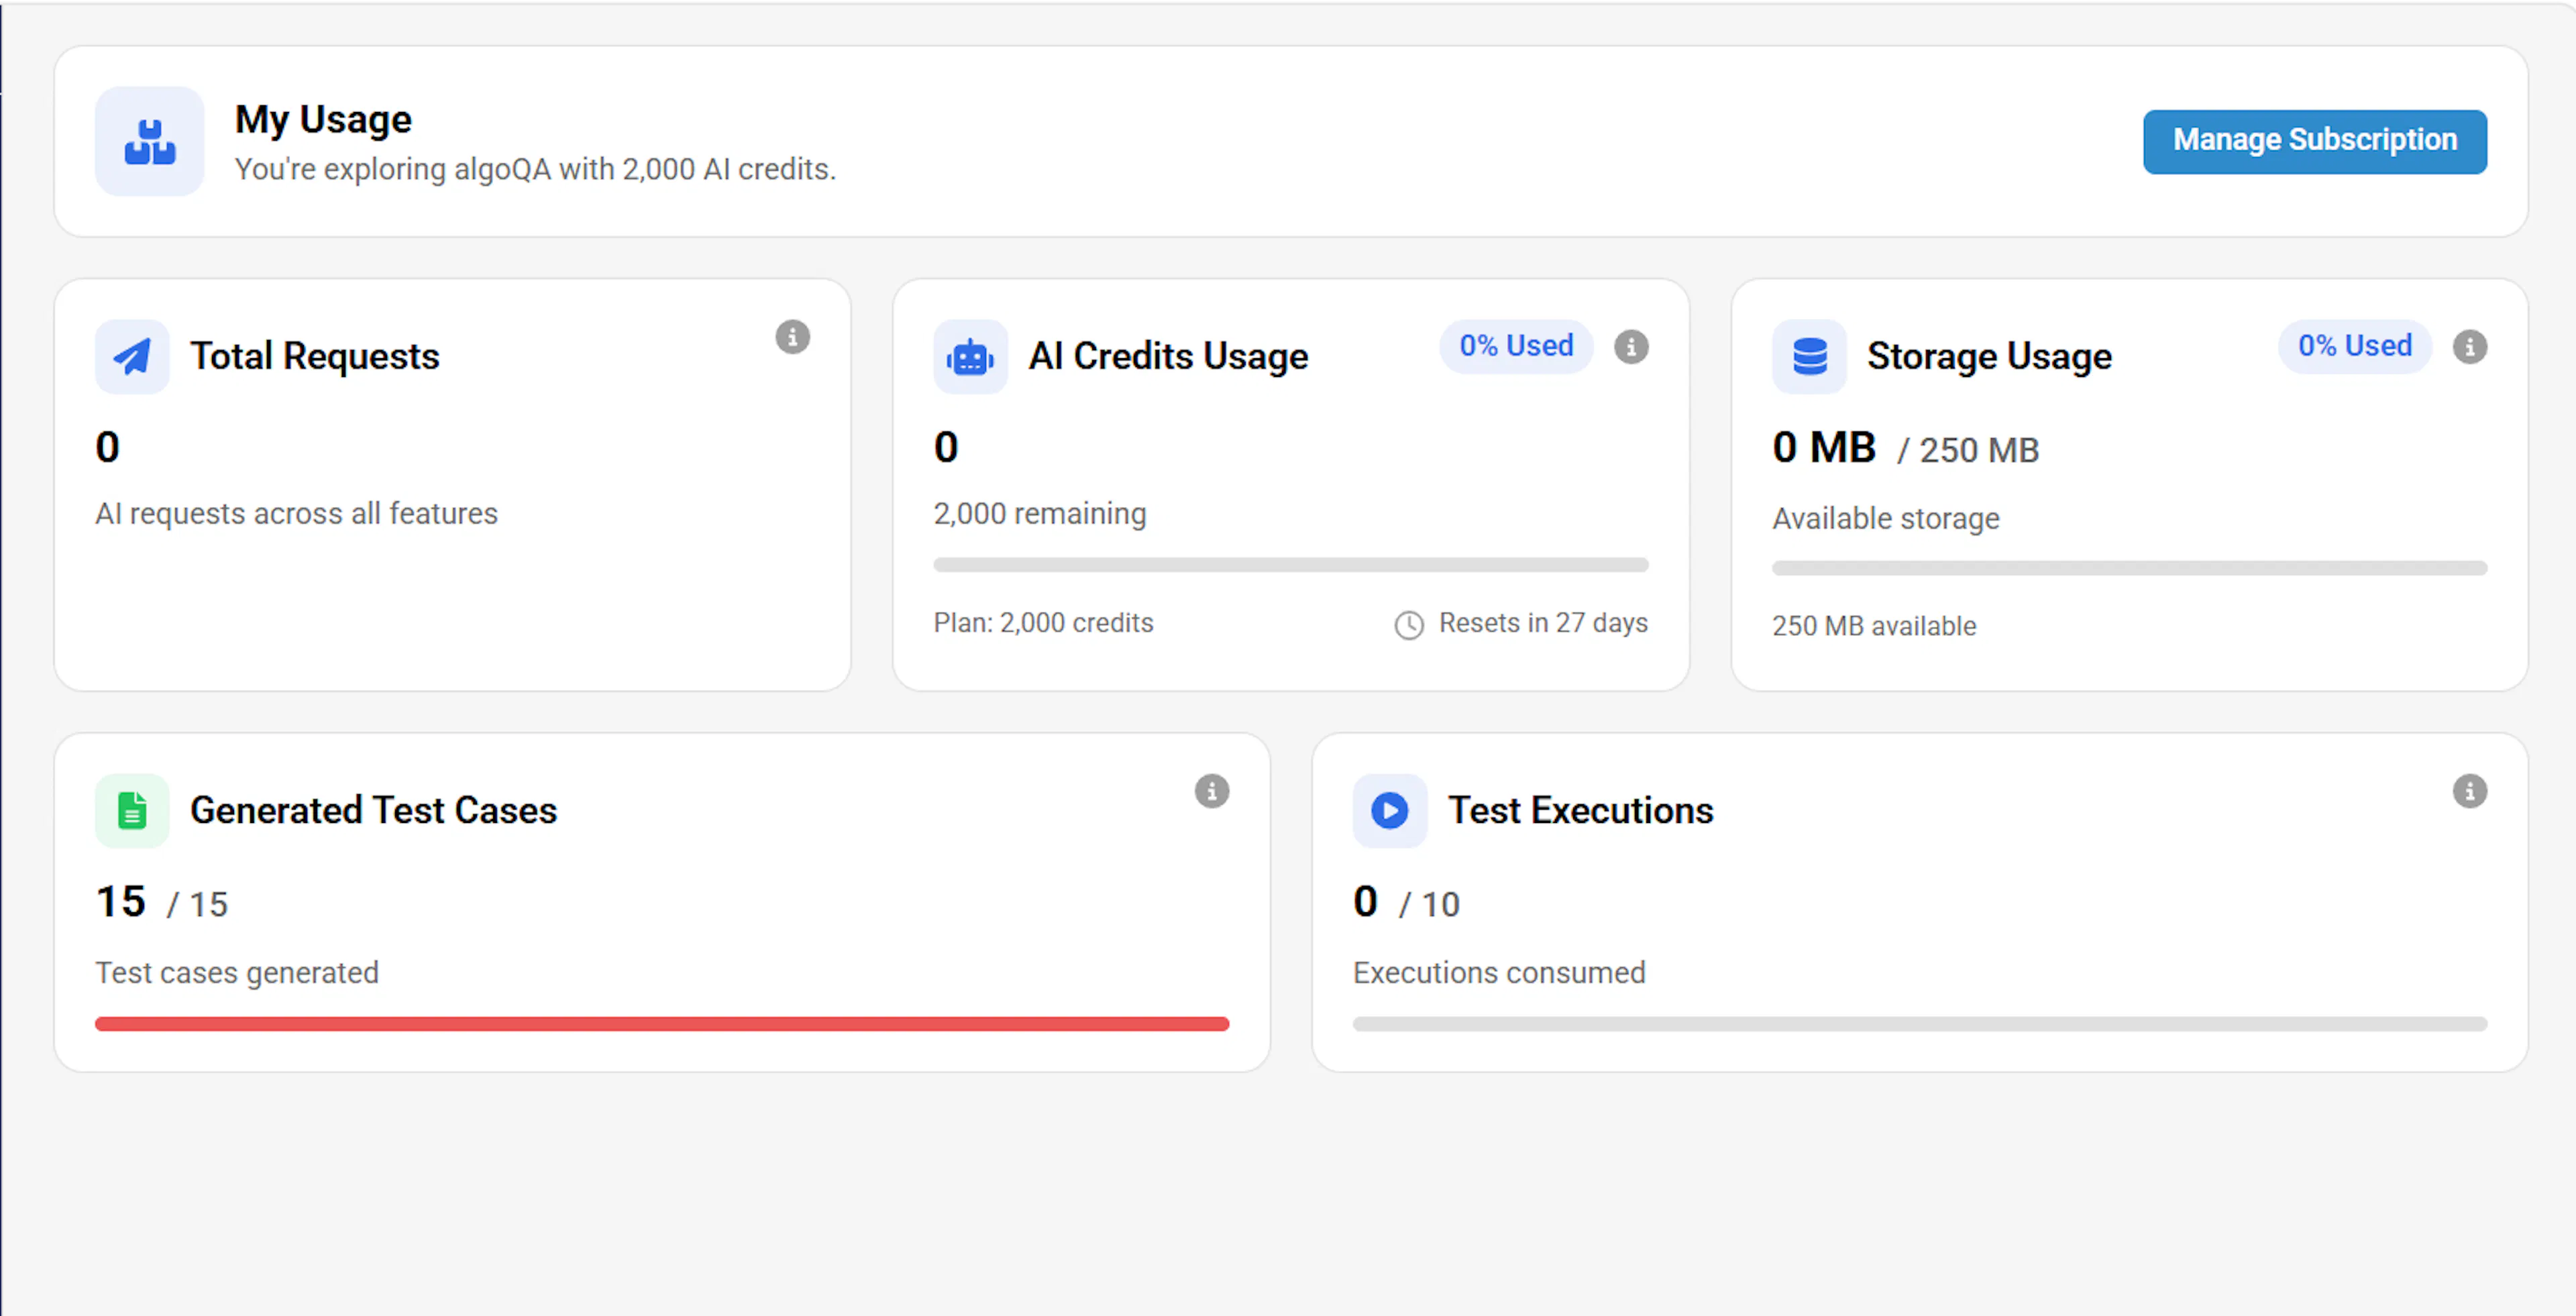Screen dimensions: 2576x1316
Task: Click 'Available storage' text
Action: click(1885, 518)
